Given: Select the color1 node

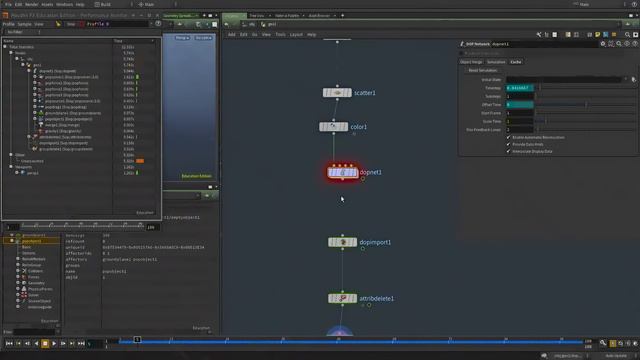Looking at the screenshot, I should (333, 127).
